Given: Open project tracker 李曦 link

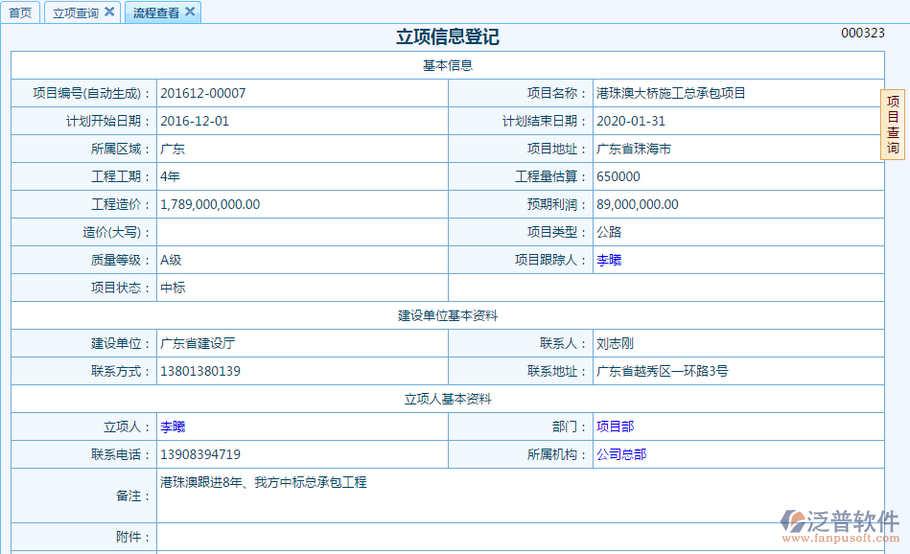Looking at the screenshot, I should coord(608,260).
